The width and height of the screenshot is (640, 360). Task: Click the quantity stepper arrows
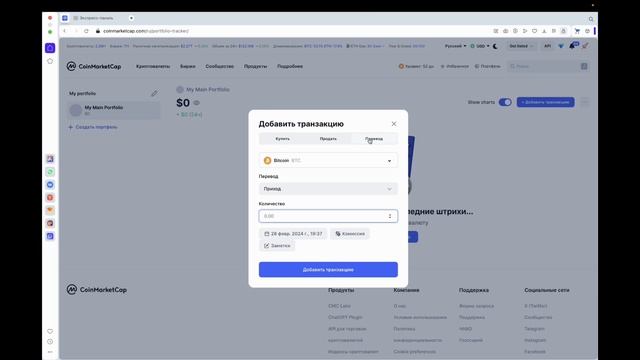click(x=390, y=216)
